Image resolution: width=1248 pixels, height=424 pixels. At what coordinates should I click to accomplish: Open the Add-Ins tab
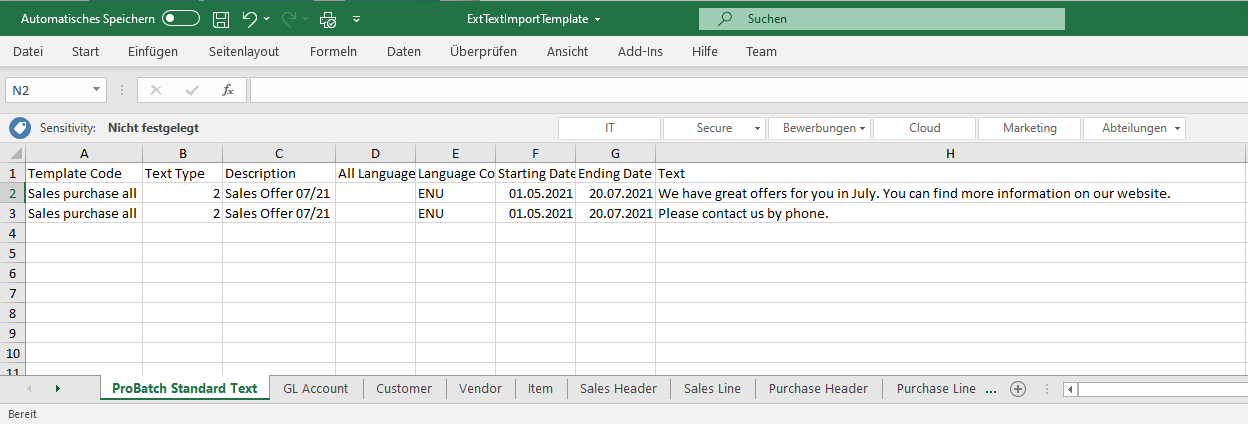(640, 51)
